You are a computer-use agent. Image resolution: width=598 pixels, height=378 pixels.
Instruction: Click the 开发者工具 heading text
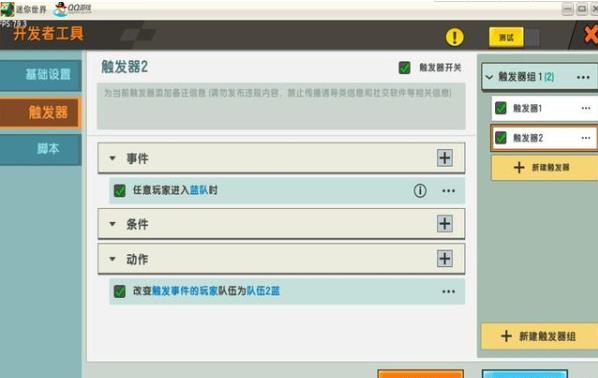click(48, 34)
